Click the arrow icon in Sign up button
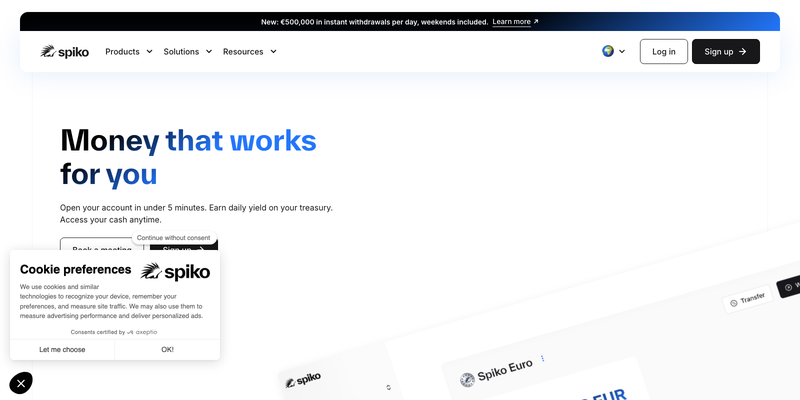This screenshot has width=800, height=400. [x=743, y=52]
